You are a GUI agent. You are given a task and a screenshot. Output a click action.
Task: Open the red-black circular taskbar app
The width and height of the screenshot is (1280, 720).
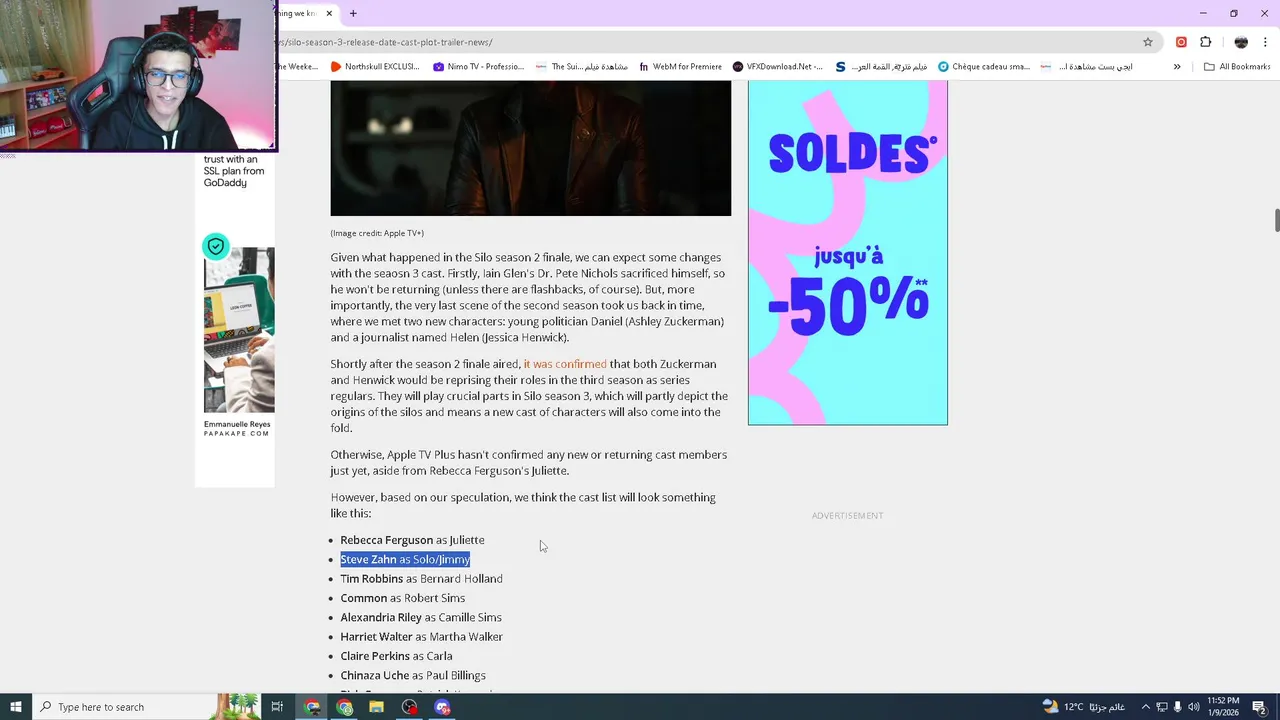[x=410, y=707]
